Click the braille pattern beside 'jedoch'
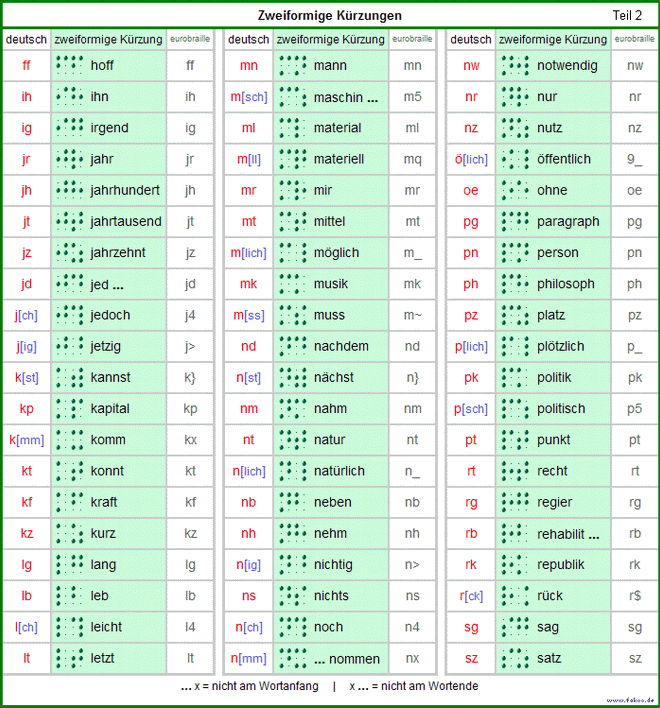The height and width of the screenshot is (708, 660). coord(70,315)
